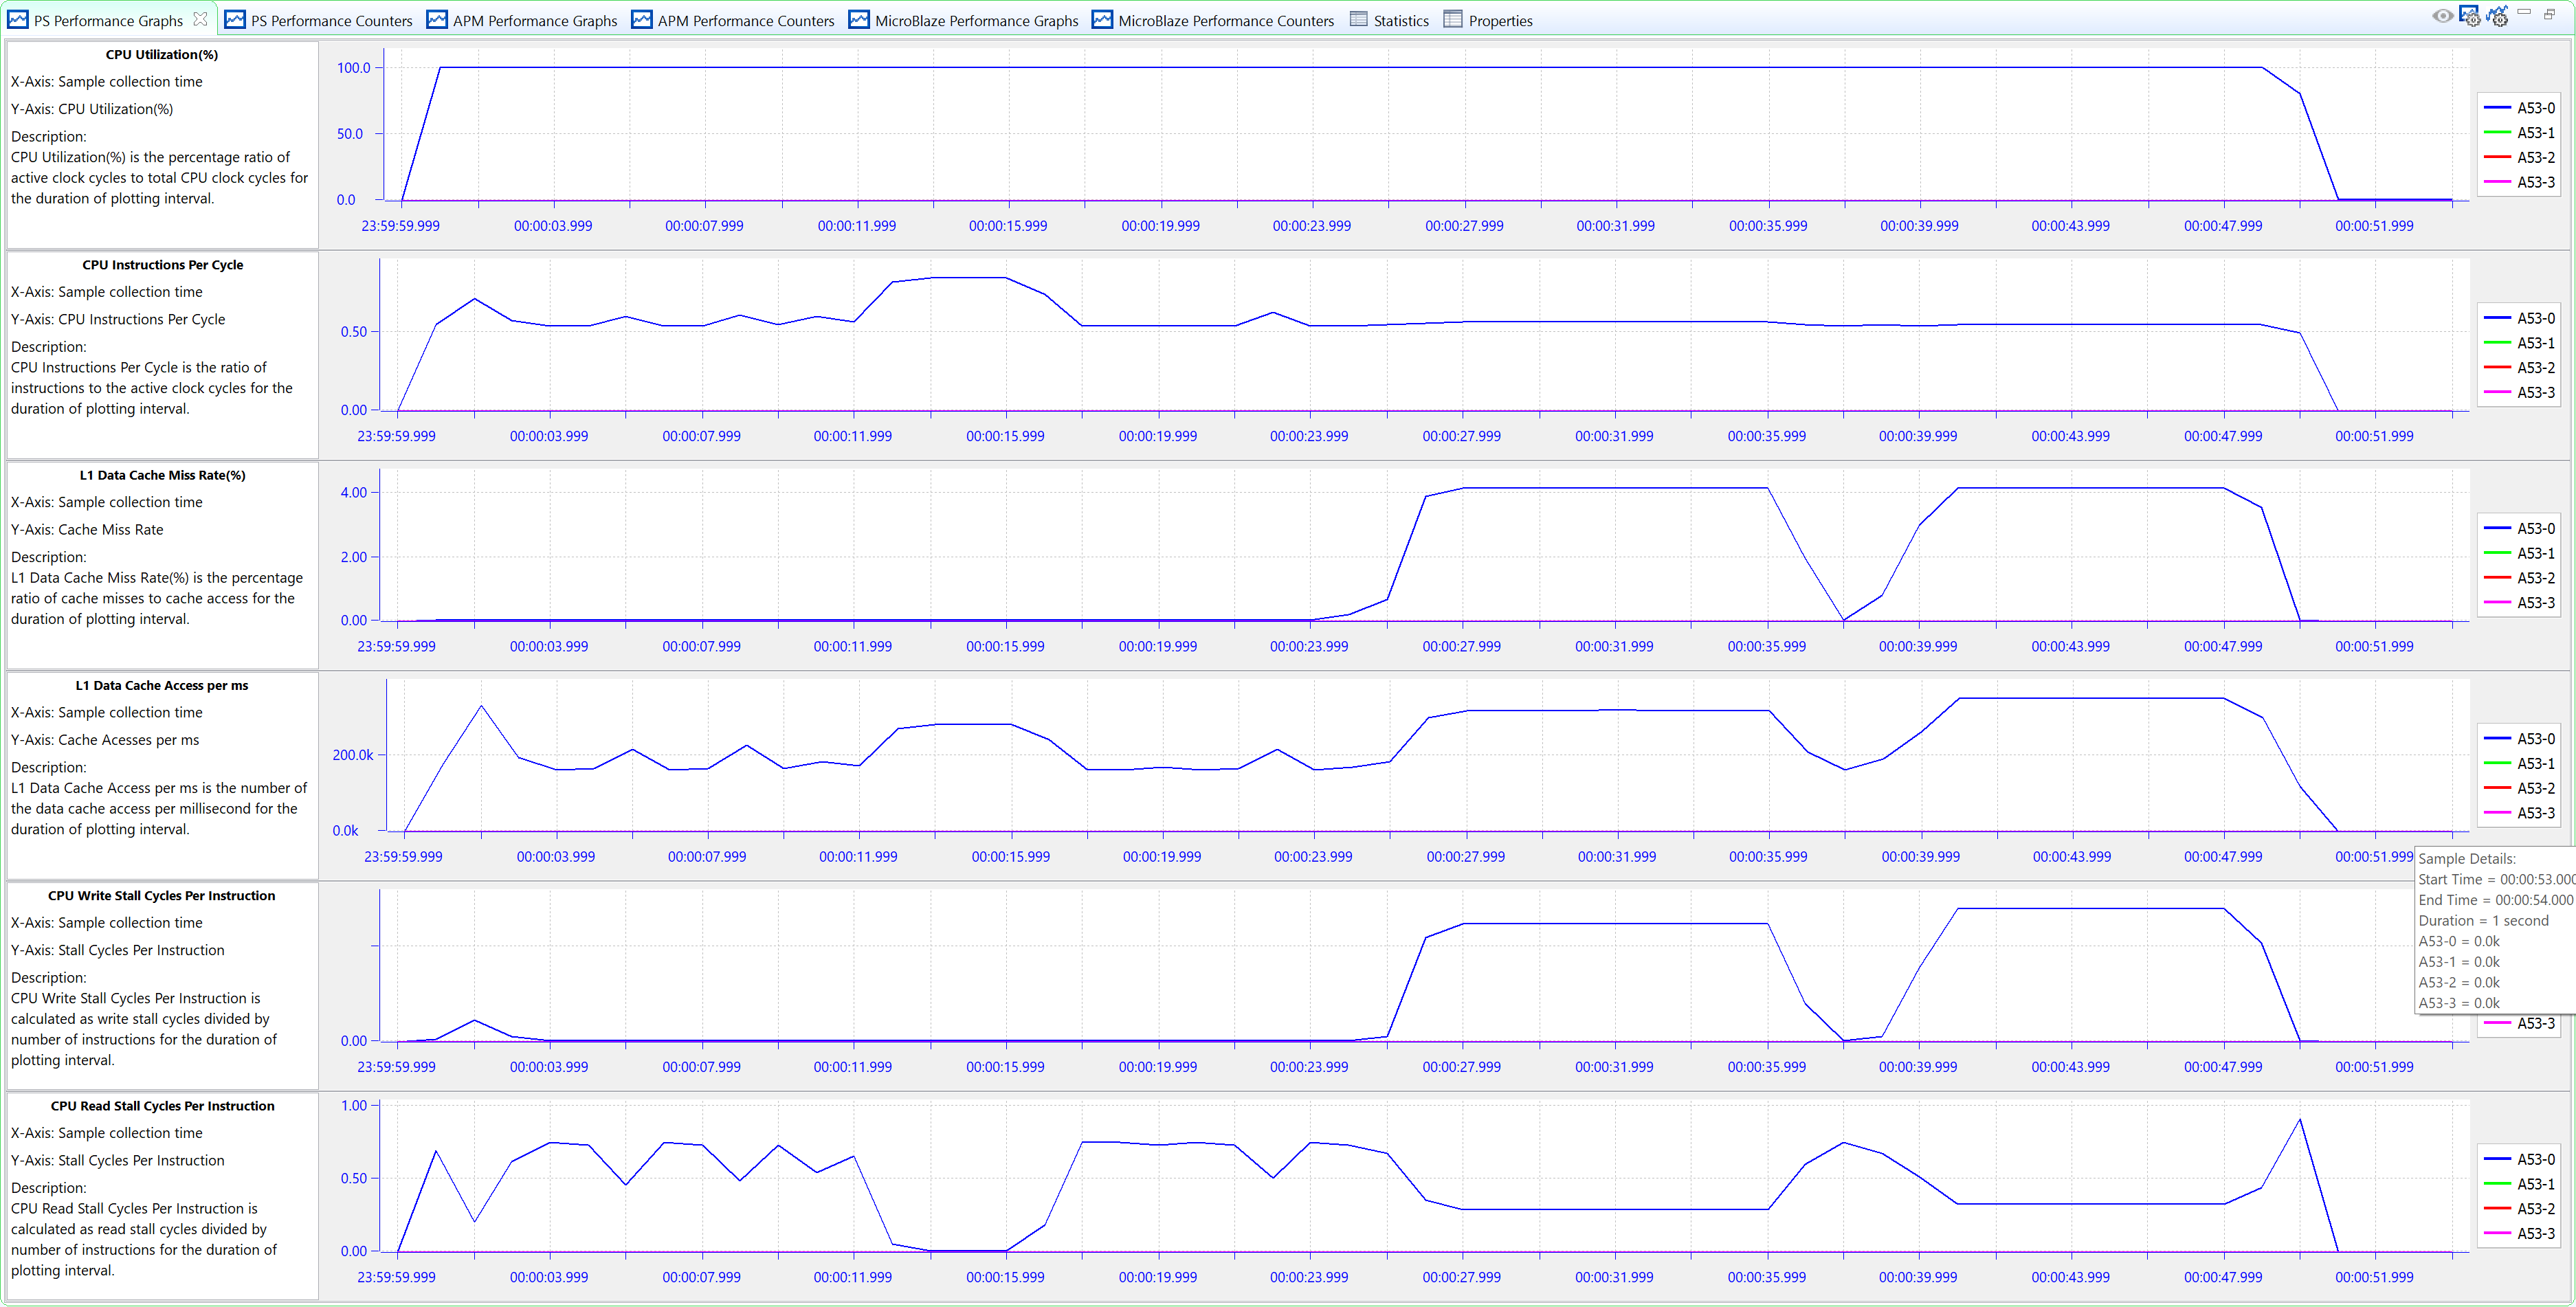Click 'Duration = 1 second' in Sample Details
2576x1307 pixels.
(2483, 921)
